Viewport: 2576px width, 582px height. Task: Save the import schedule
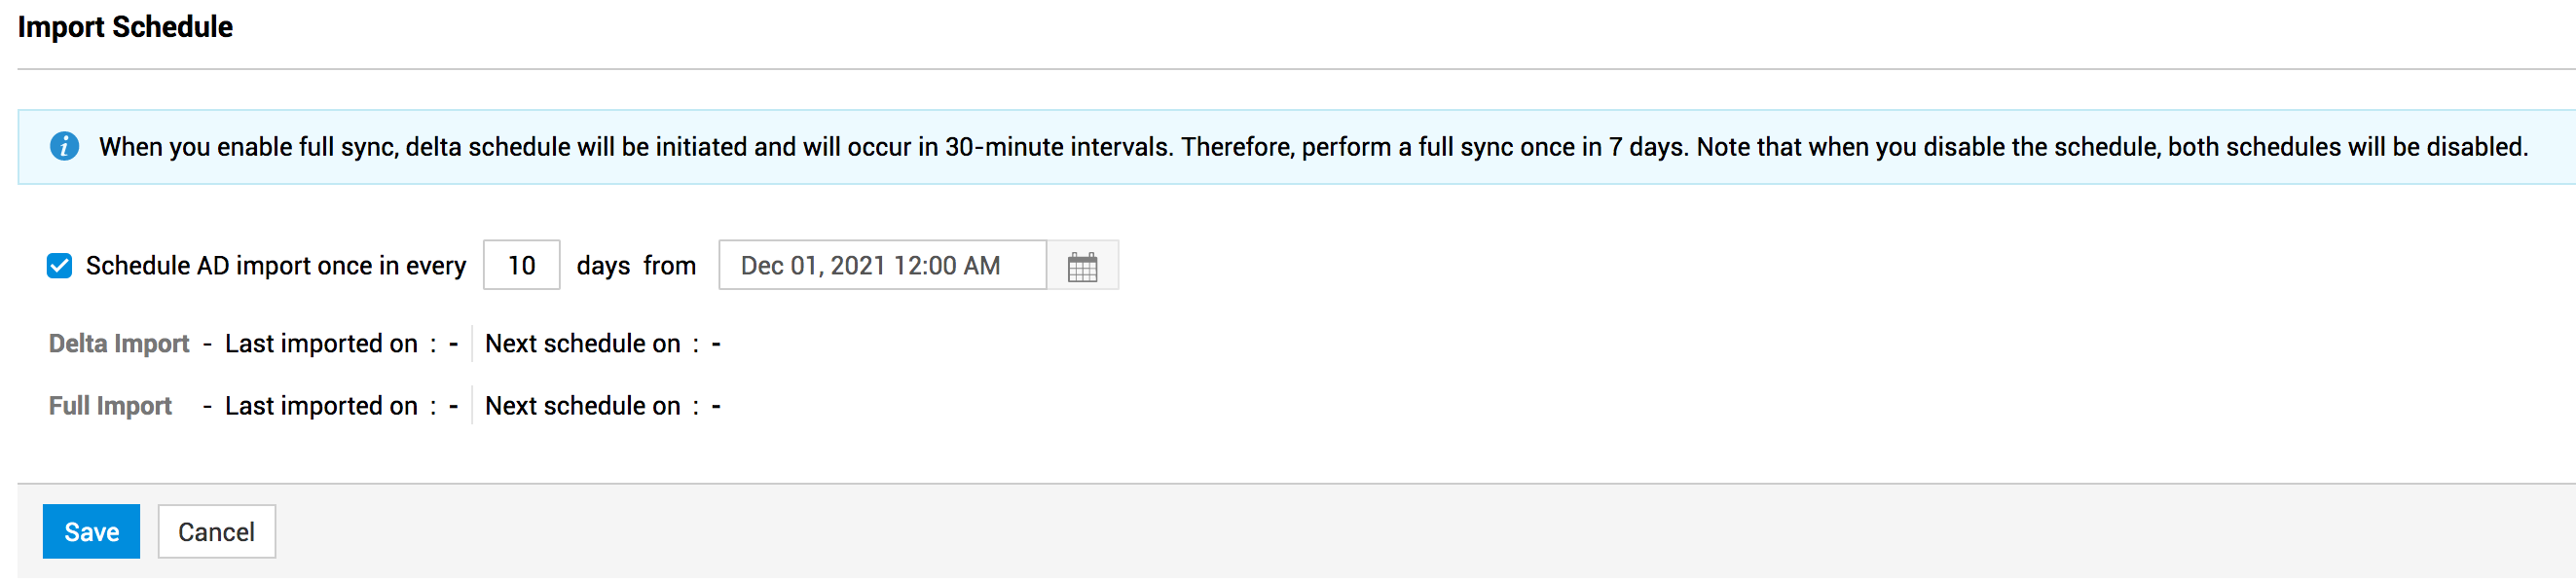pos(91,532)
